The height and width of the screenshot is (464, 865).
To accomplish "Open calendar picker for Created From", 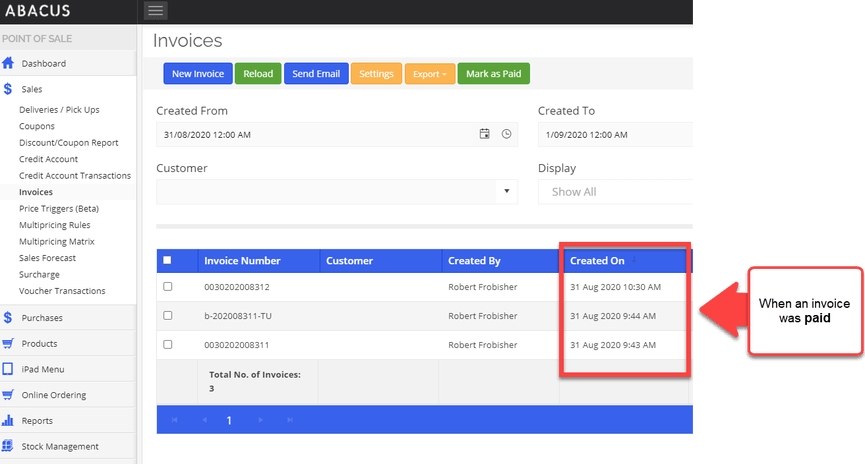I will [484, 134].
